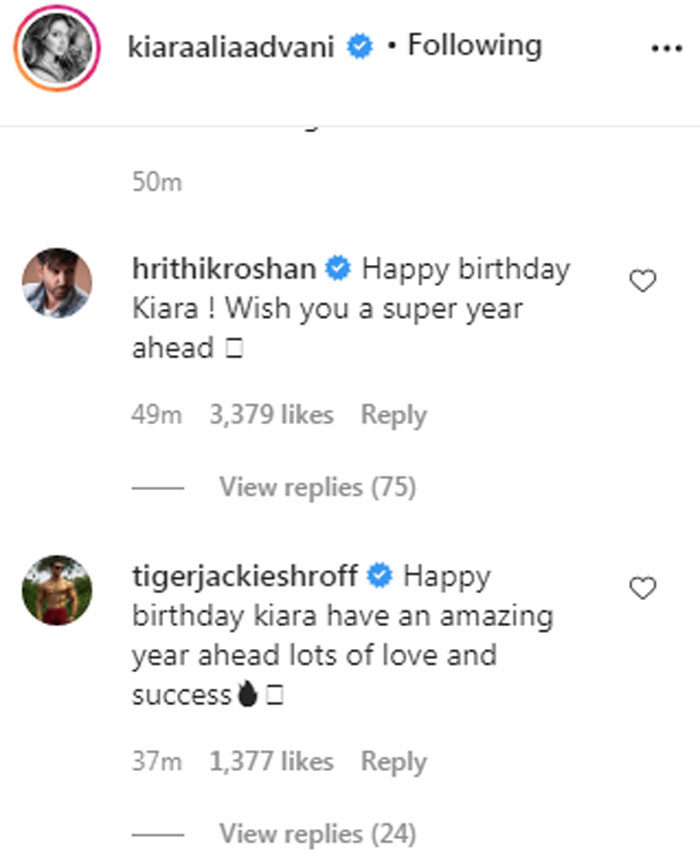Screen dimensions: 700x867
Task: Open the hrithikroshan username link
Action: pos(224,269)
